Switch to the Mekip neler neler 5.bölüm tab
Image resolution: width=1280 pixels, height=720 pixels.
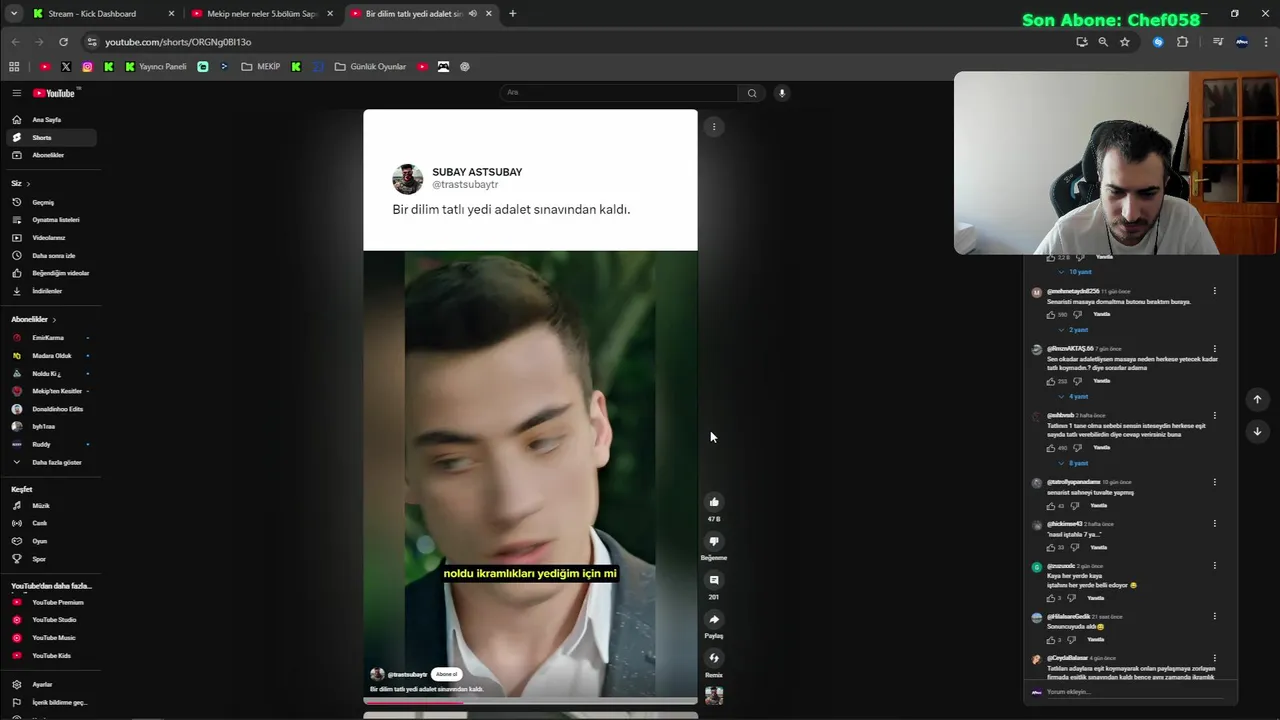(262, 14)
